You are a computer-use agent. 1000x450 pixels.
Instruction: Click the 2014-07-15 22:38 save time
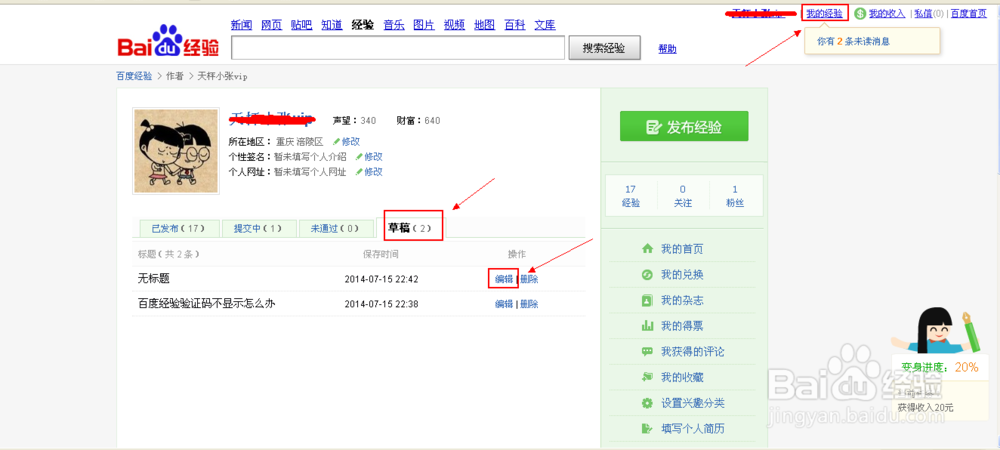tap(381, 304)
